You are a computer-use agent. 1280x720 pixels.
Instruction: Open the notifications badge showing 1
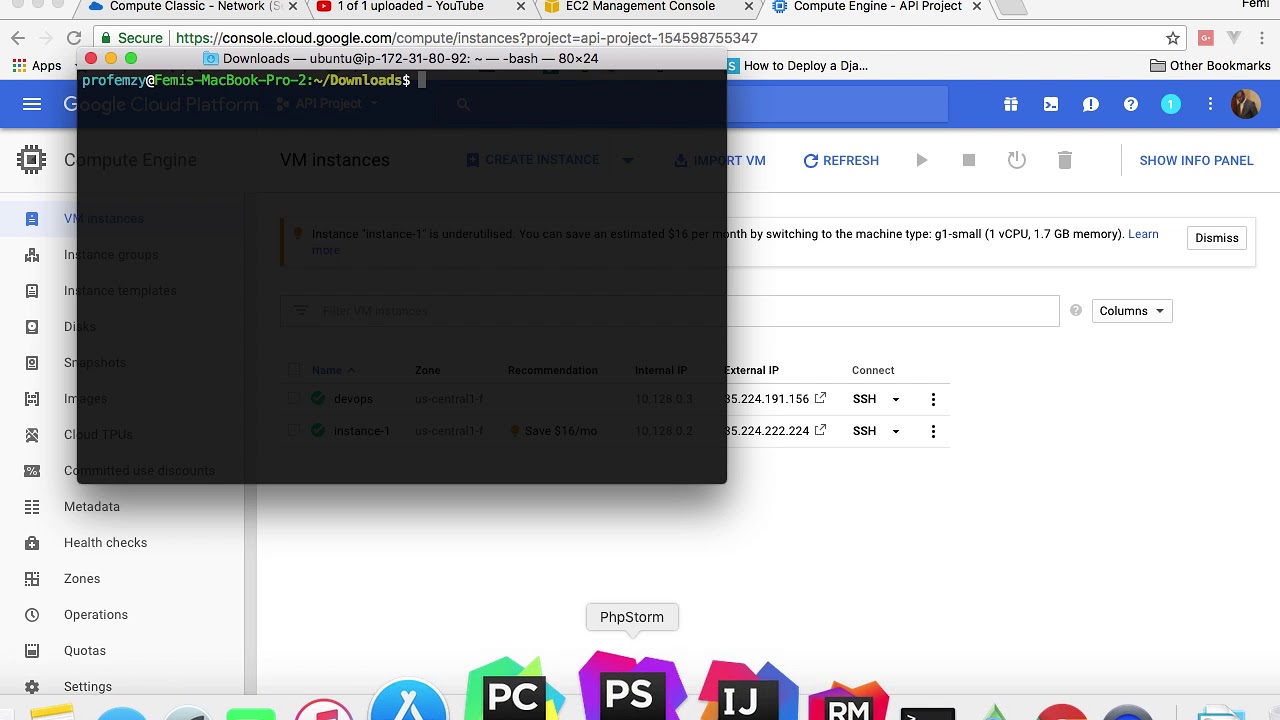click(1171, 104)
